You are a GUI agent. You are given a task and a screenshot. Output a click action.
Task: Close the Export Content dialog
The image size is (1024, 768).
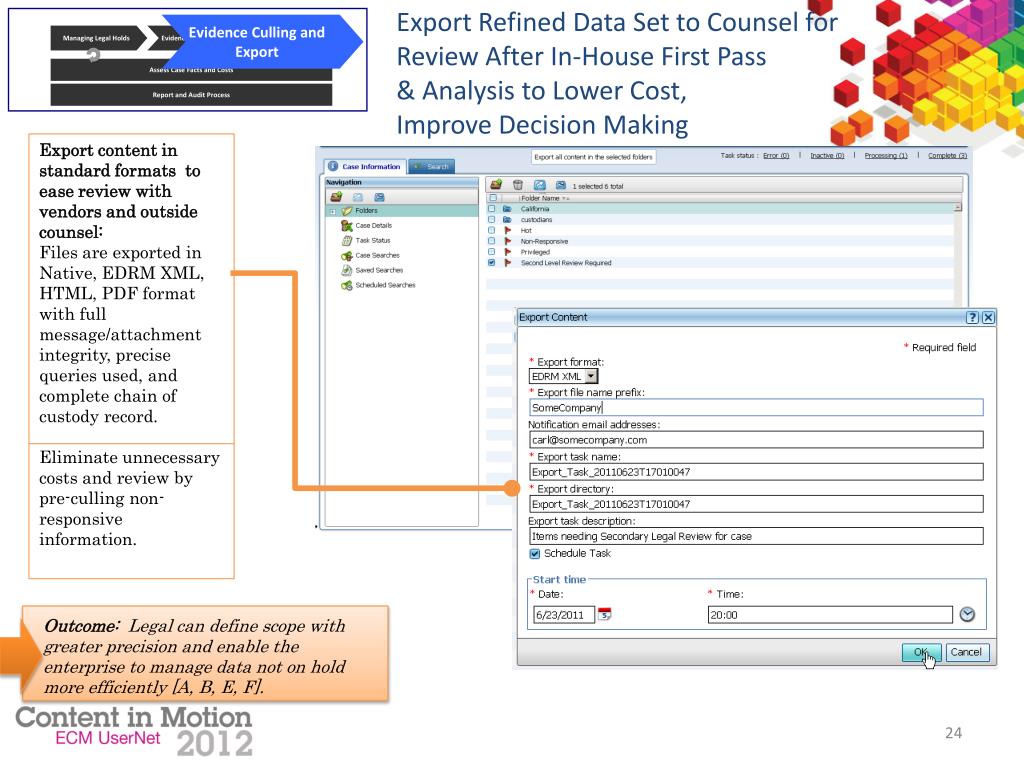(x=988, y=317)
